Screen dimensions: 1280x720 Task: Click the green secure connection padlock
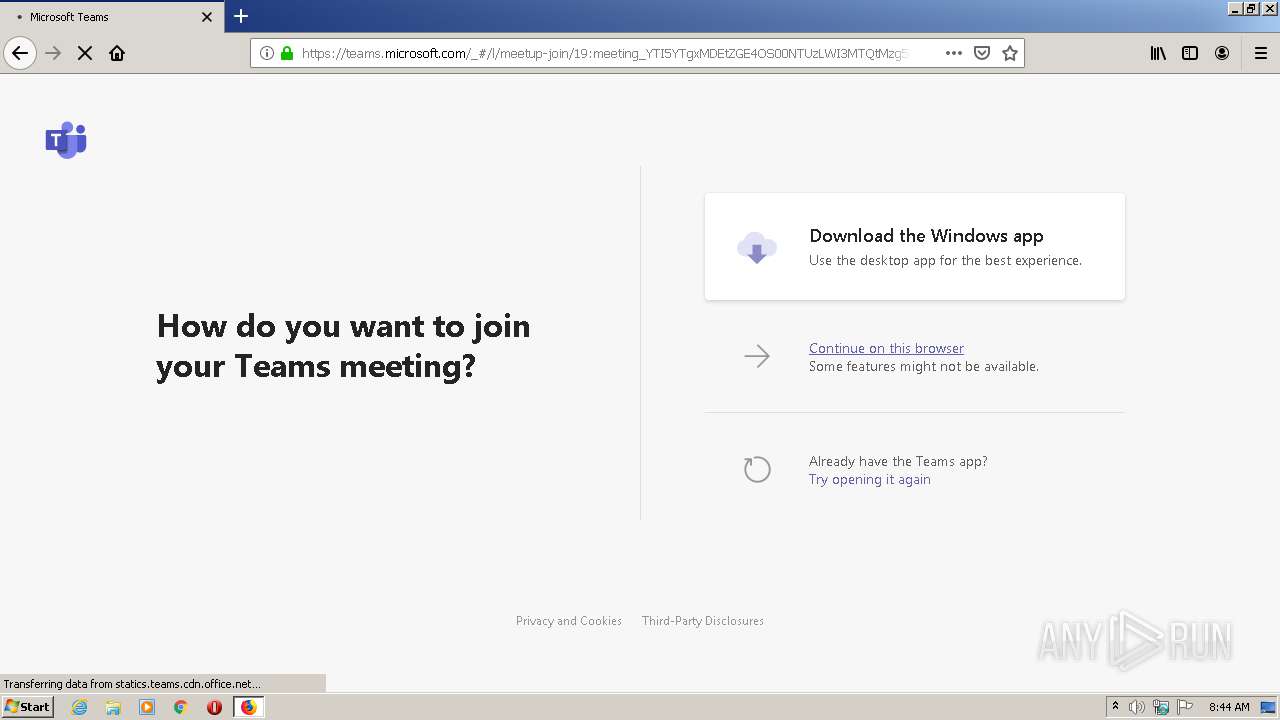pos(287,53)
